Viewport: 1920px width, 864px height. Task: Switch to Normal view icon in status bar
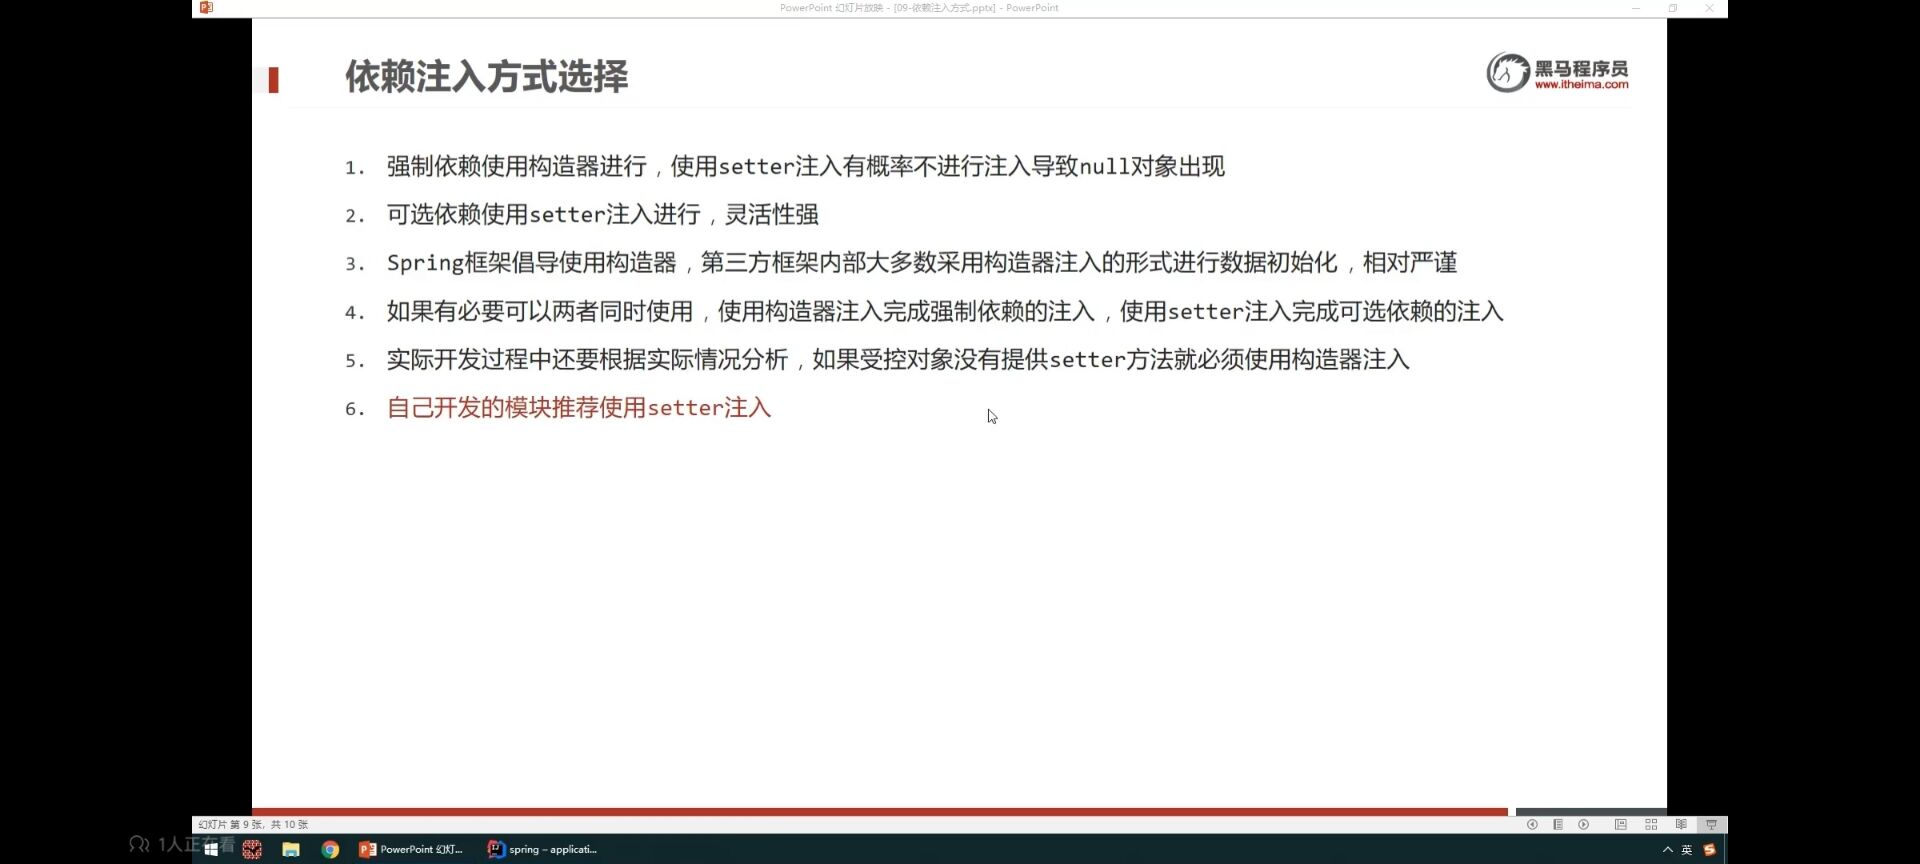(1621, 825)
